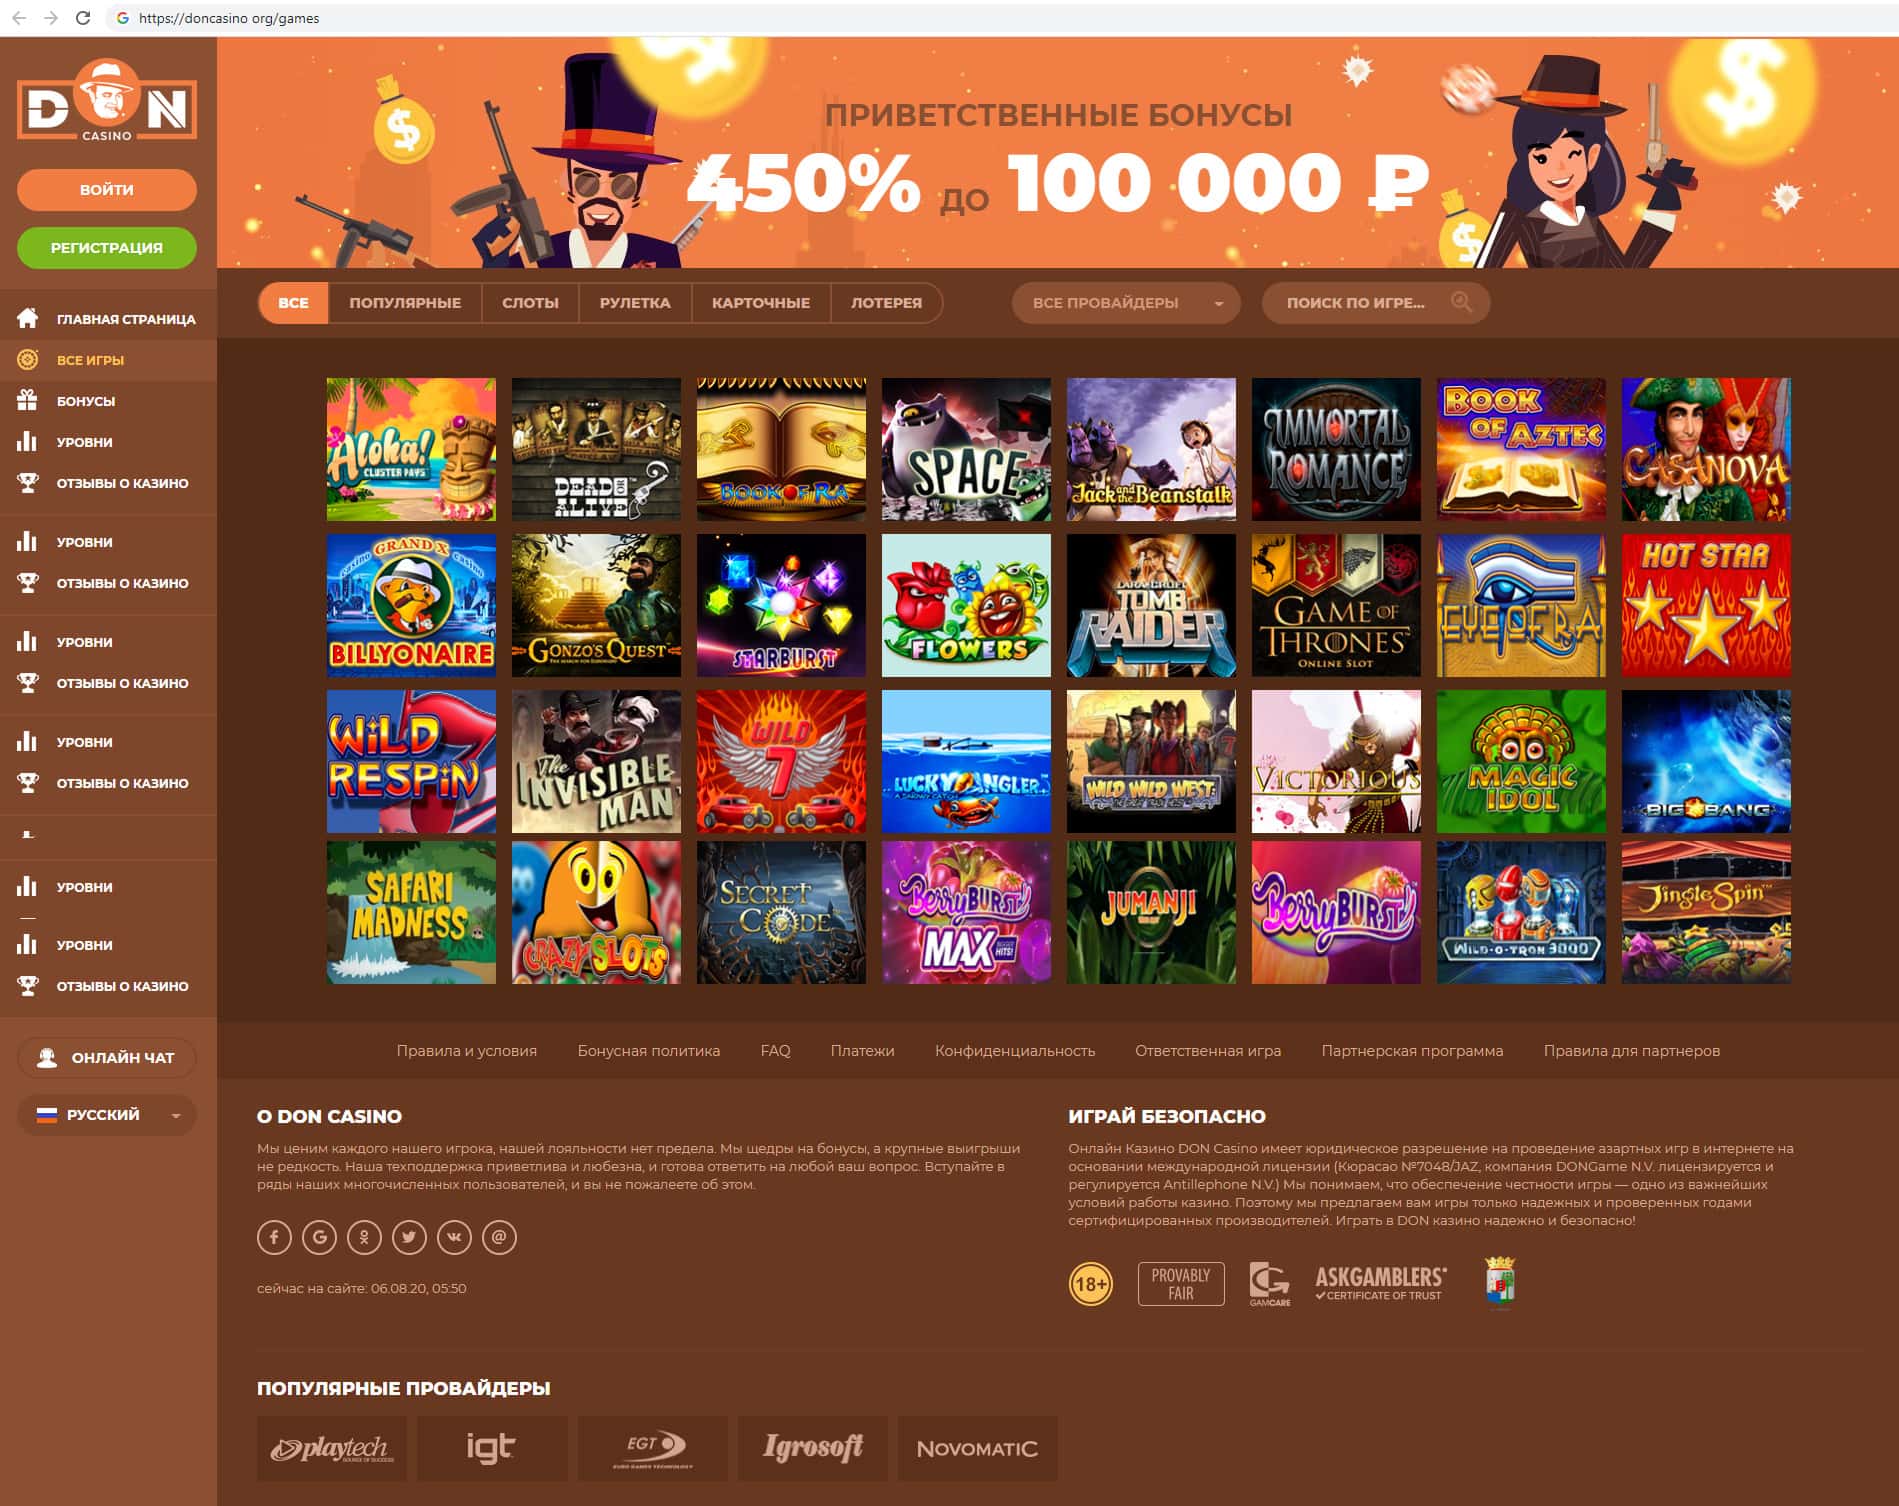The image size is (1899, 1506).
Task: Open the Все провайдеры dropdown
Action: [1126, 303]
